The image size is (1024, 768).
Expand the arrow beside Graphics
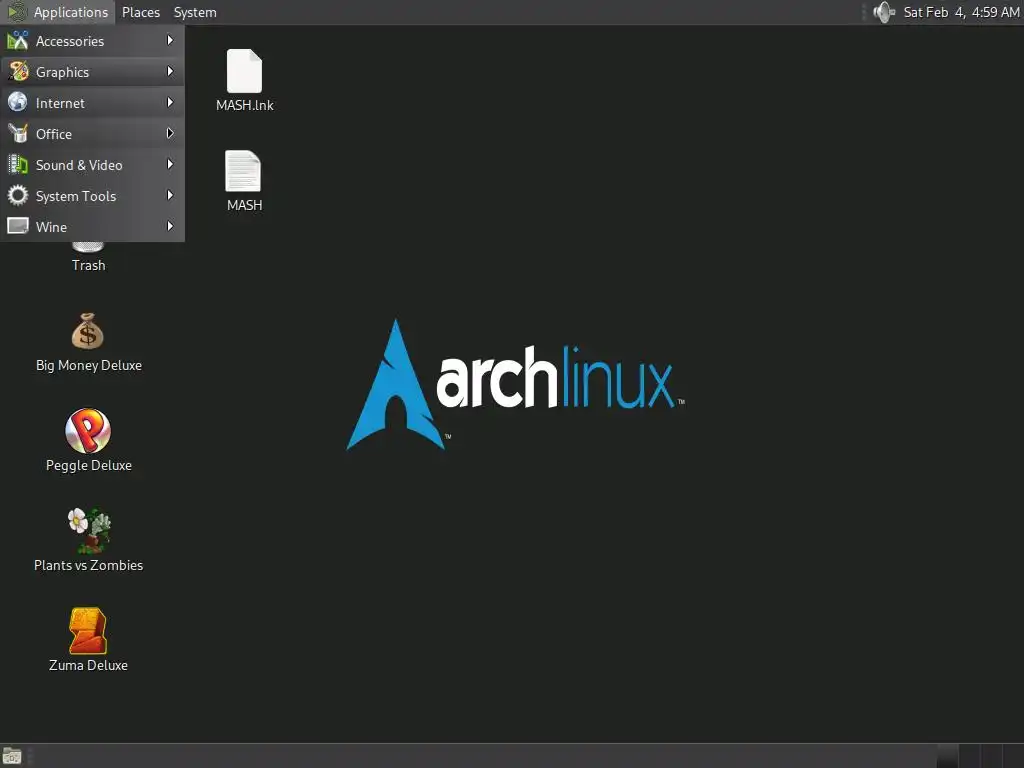[x=170, y=71]
